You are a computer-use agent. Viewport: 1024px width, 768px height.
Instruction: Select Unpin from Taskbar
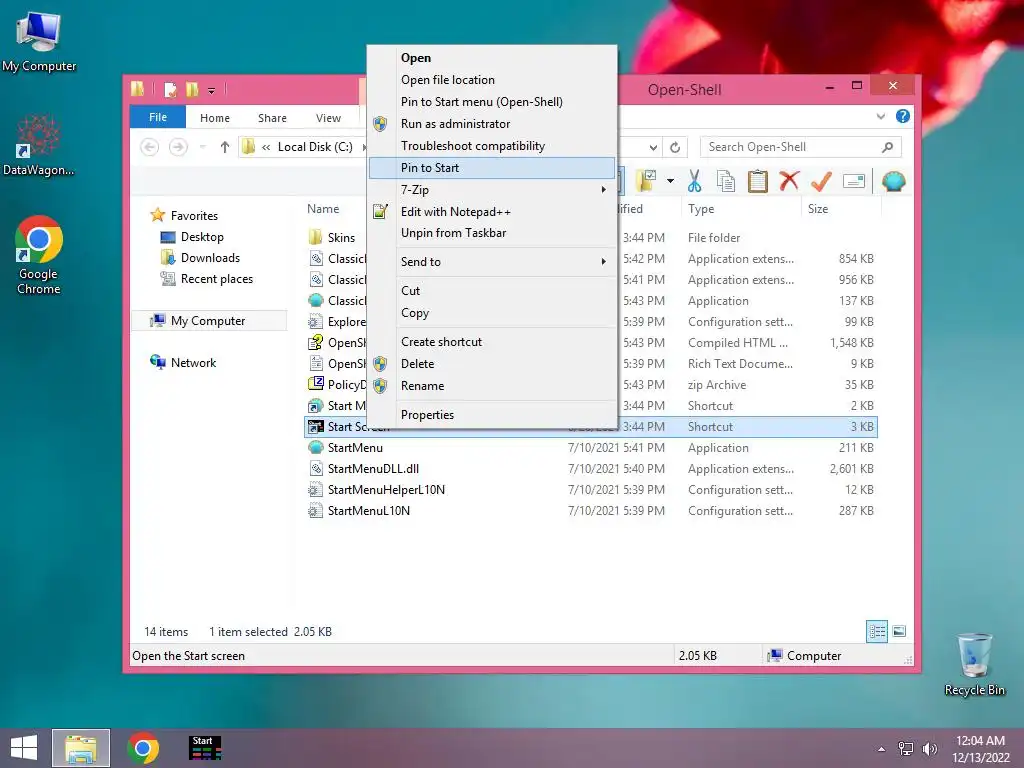pyautogui.click(x=491, y=232)
